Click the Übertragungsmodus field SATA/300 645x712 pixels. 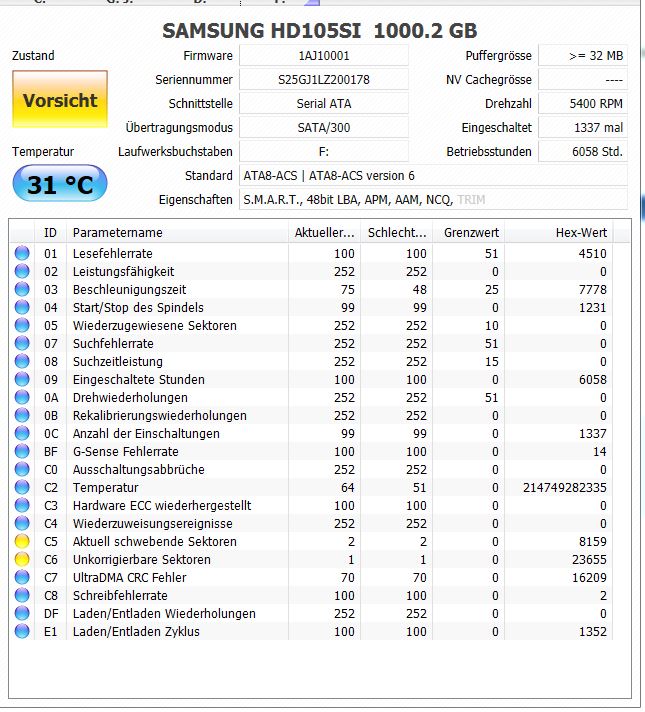(x=323, y=128)
